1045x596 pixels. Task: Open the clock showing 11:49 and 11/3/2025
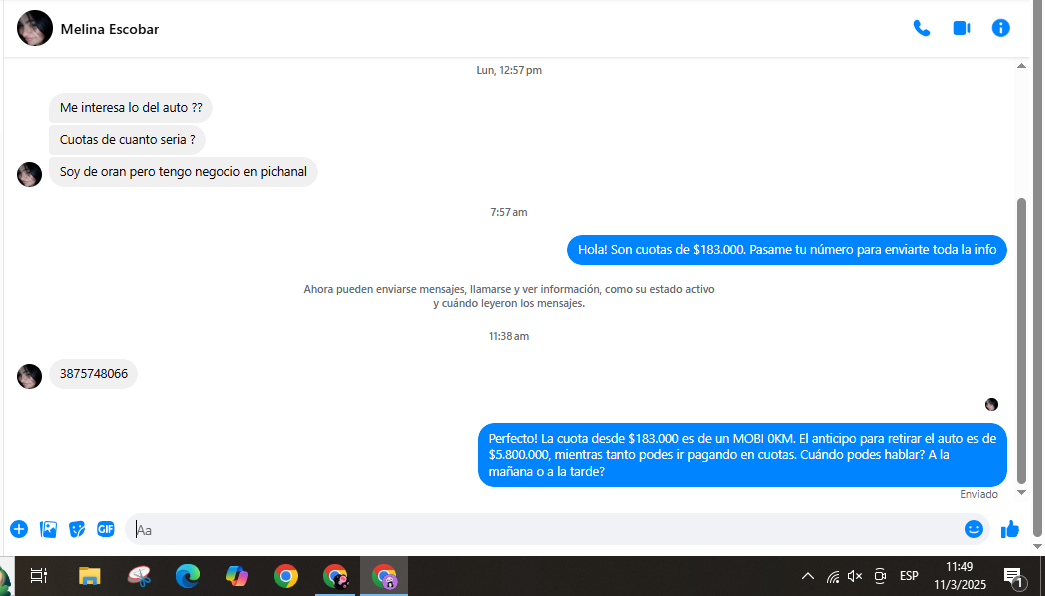click(960, 576)
